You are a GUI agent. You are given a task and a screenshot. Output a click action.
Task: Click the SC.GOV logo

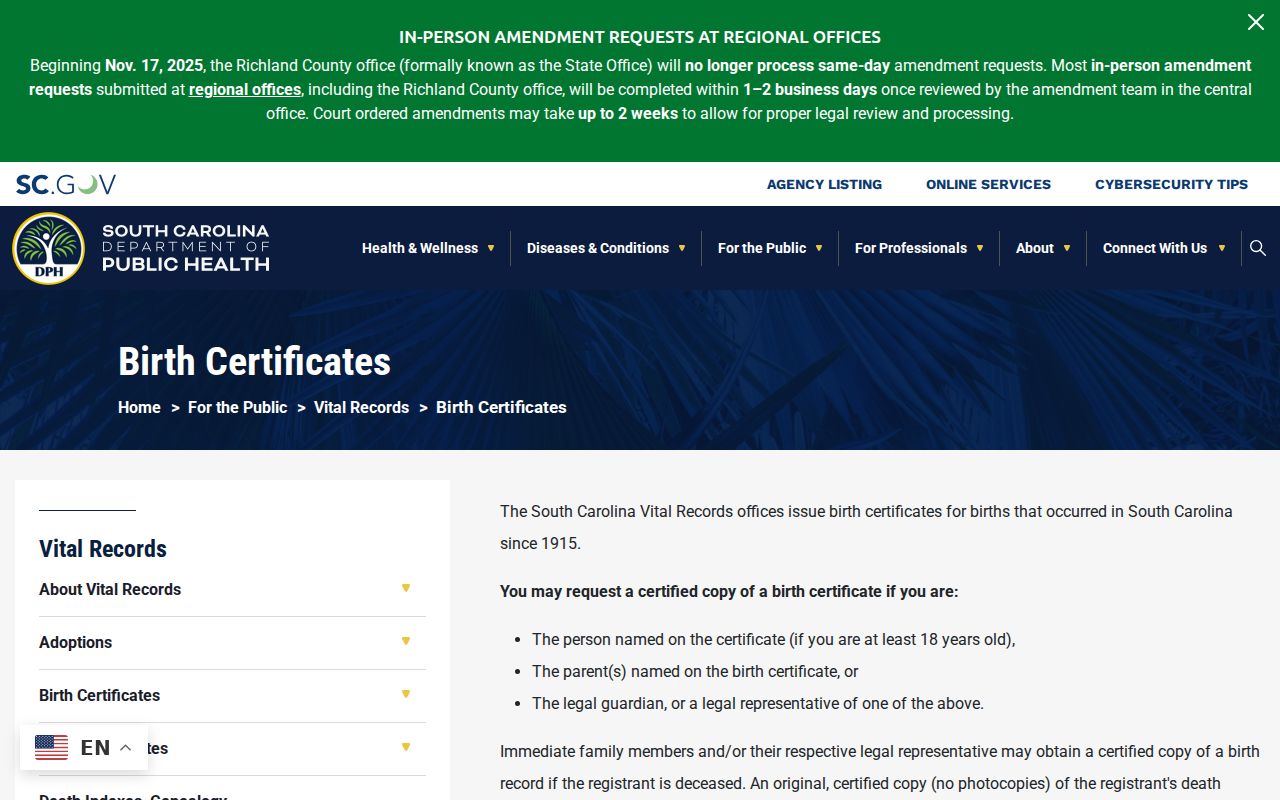point(66,184)
